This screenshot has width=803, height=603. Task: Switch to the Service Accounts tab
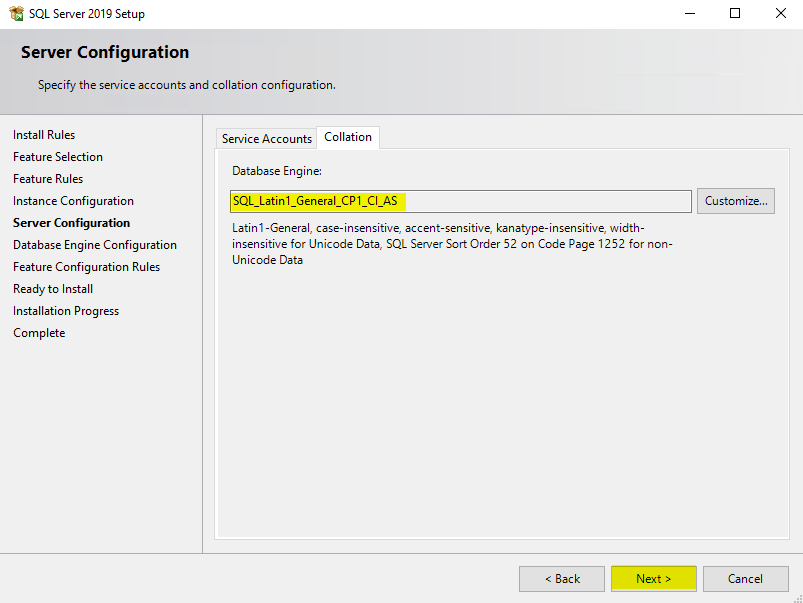[266, 139]
